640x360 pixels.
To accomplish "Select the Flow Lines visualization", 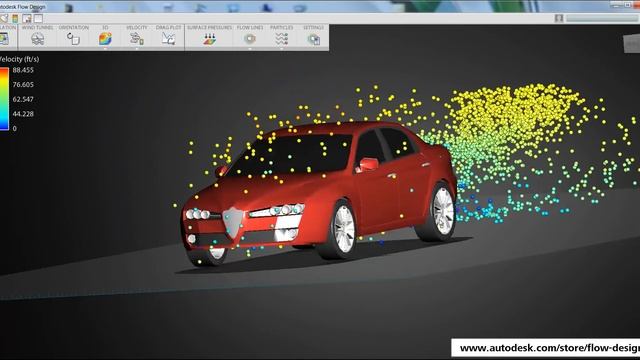I will click(x=250, y=39).
